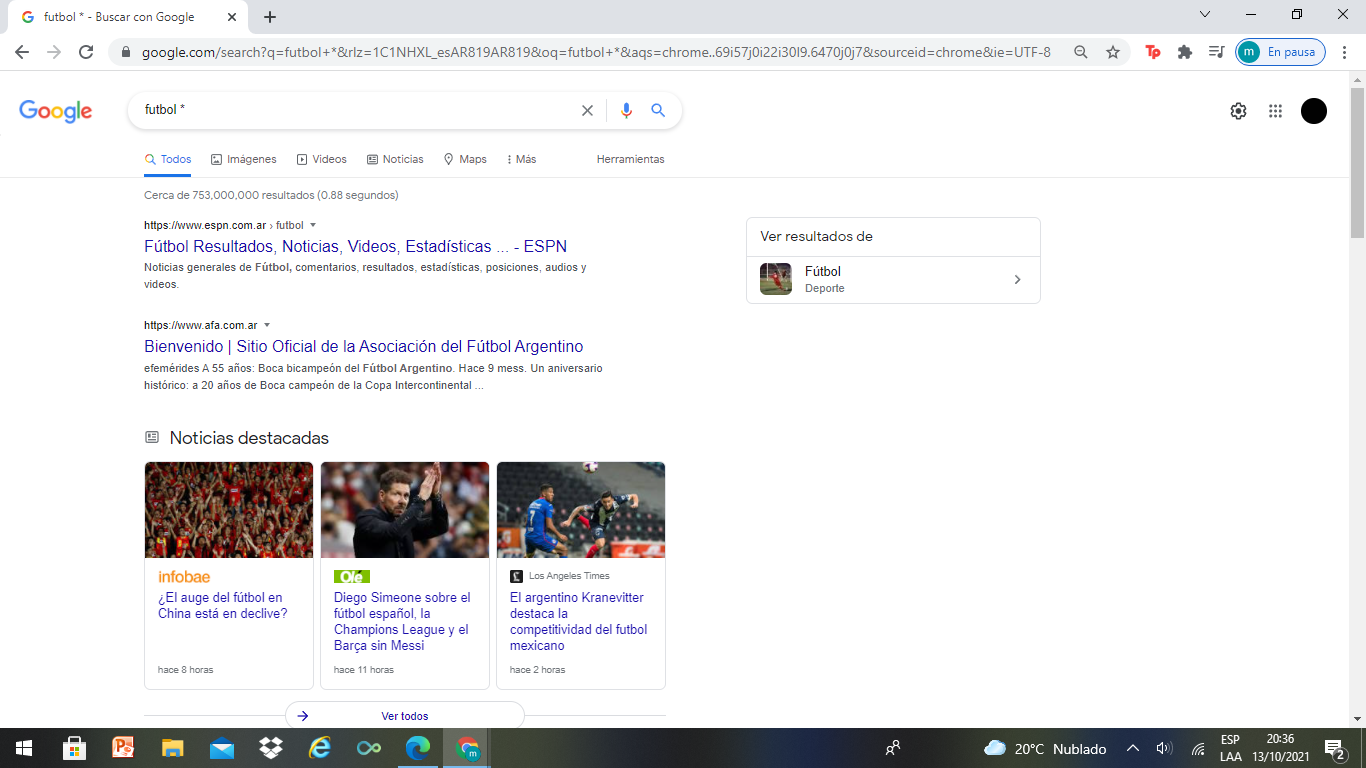Image resolution: width=1366 pixels, height=768 pixels.
Task: Open the Windows Start menu
Action: (x=23, y=748)
